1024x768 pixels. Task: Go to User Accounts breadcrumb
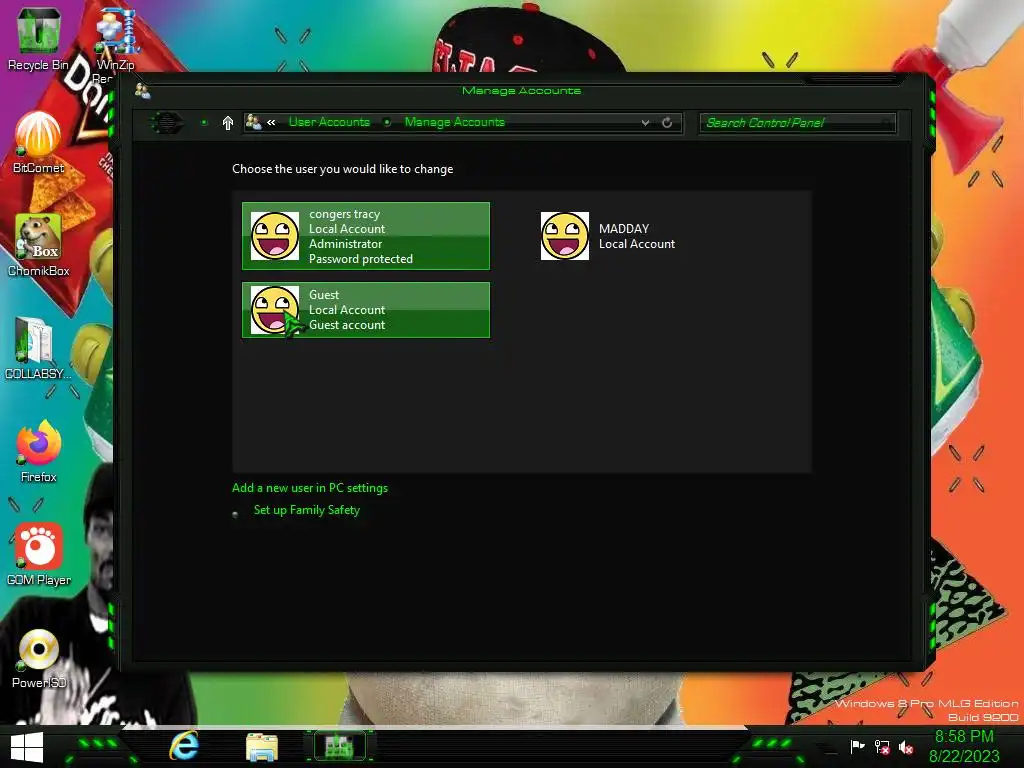329,122
